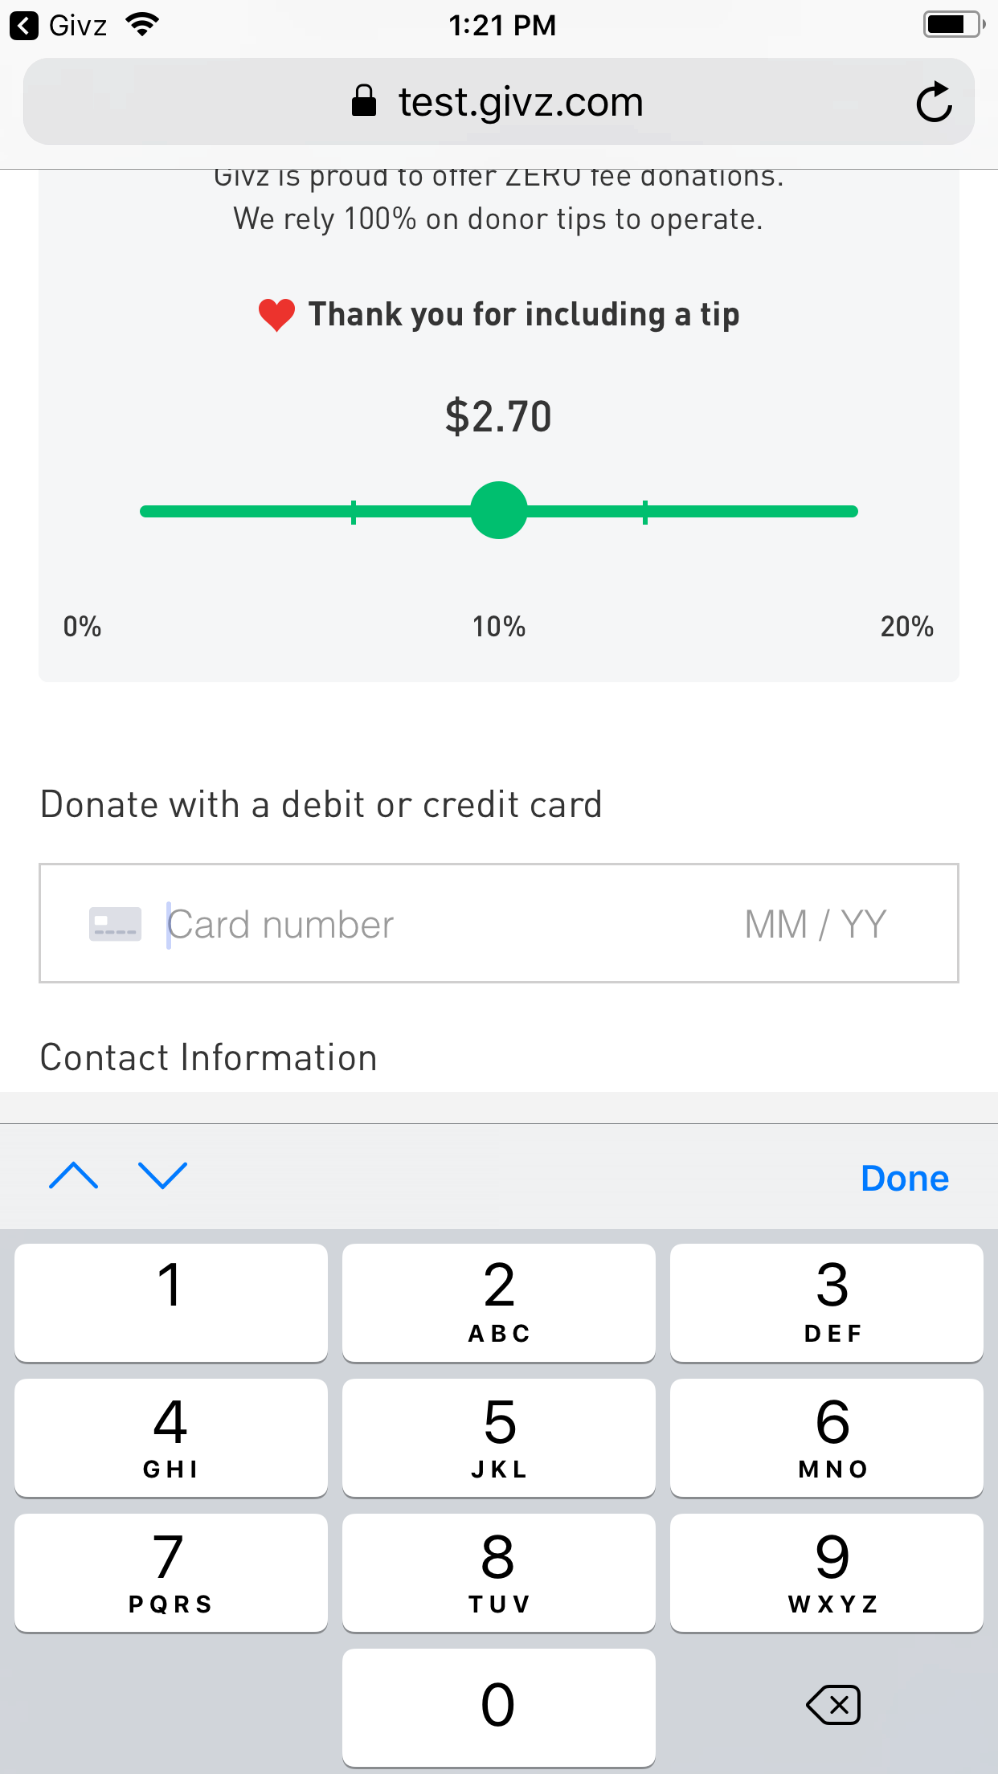Tap the 1 key on keypad
This screenshot has height=1774, width=998.
coord(171,1303)
